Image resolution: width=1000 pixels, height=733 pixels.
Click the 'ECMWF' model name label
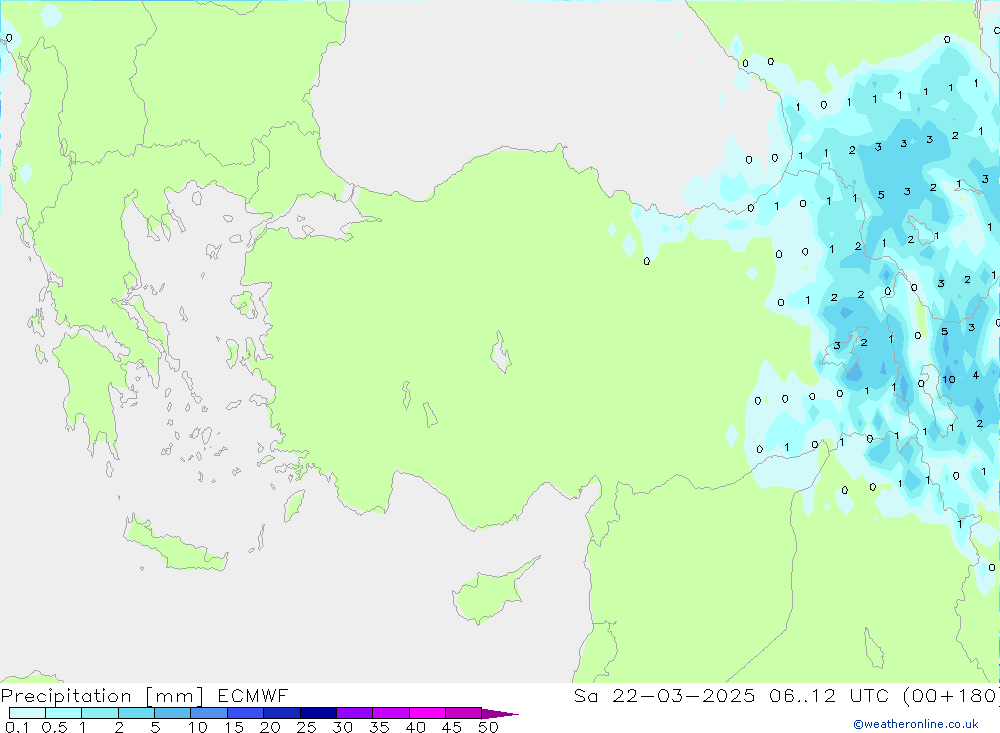coord(253,695)
